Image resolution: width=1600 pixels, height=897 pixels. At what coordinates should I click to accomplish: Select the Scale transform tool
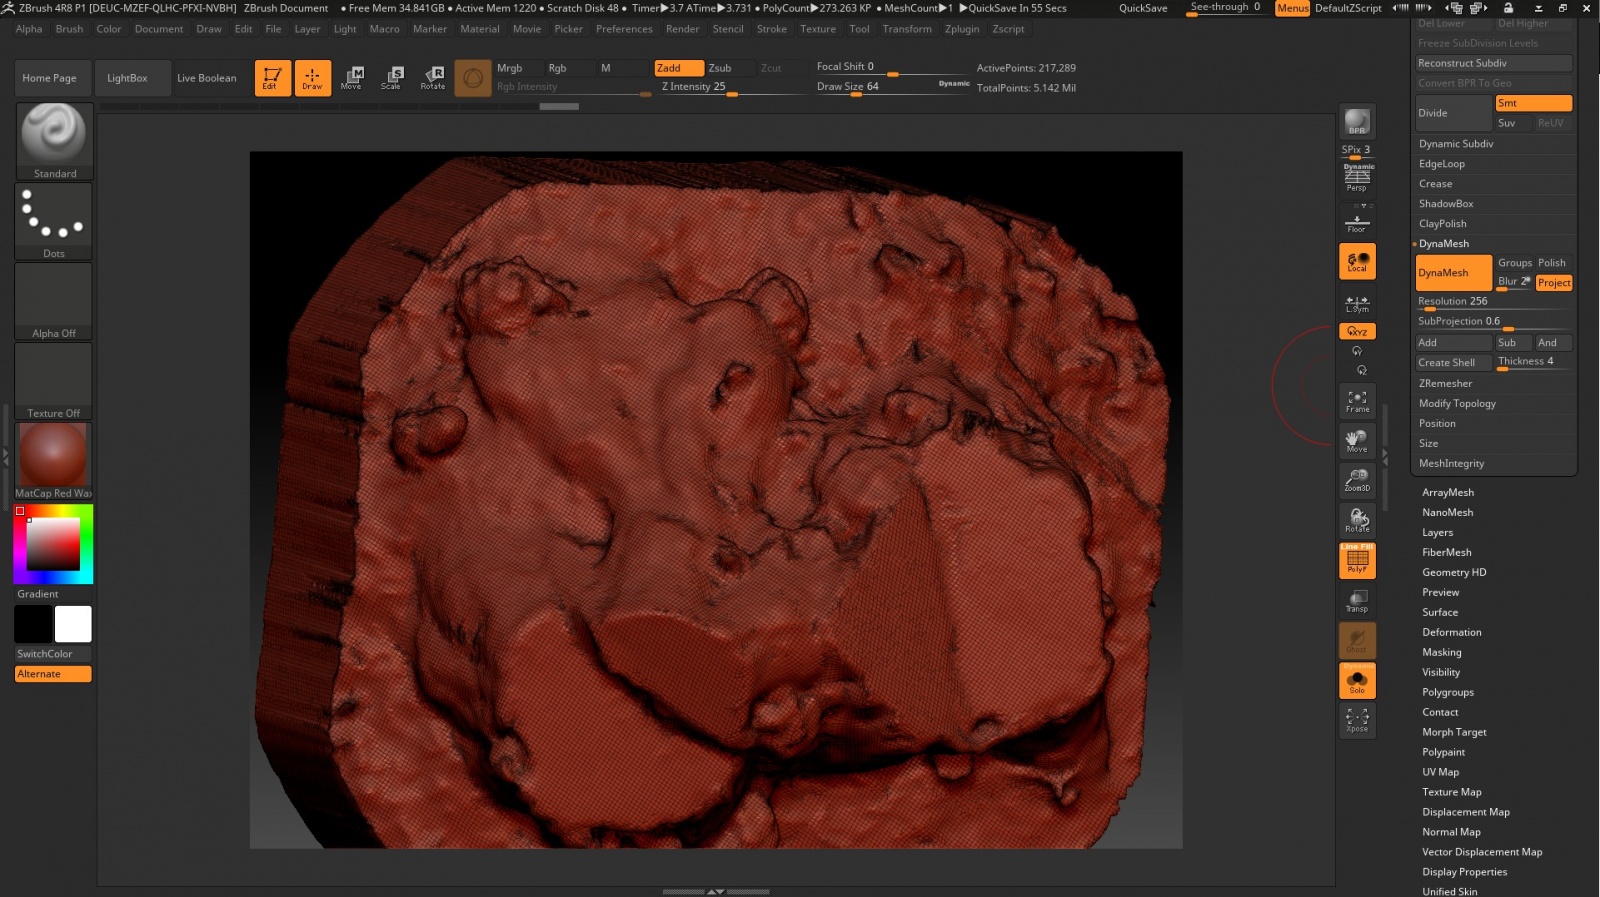pyautogui.click(x=391, y=78)
